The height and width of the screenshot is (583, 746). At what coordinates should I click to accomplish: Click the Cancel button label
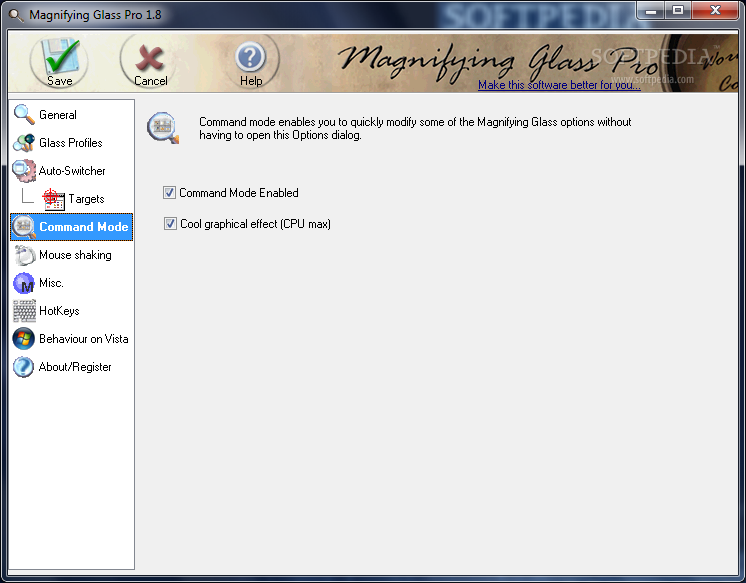[151, 81]
